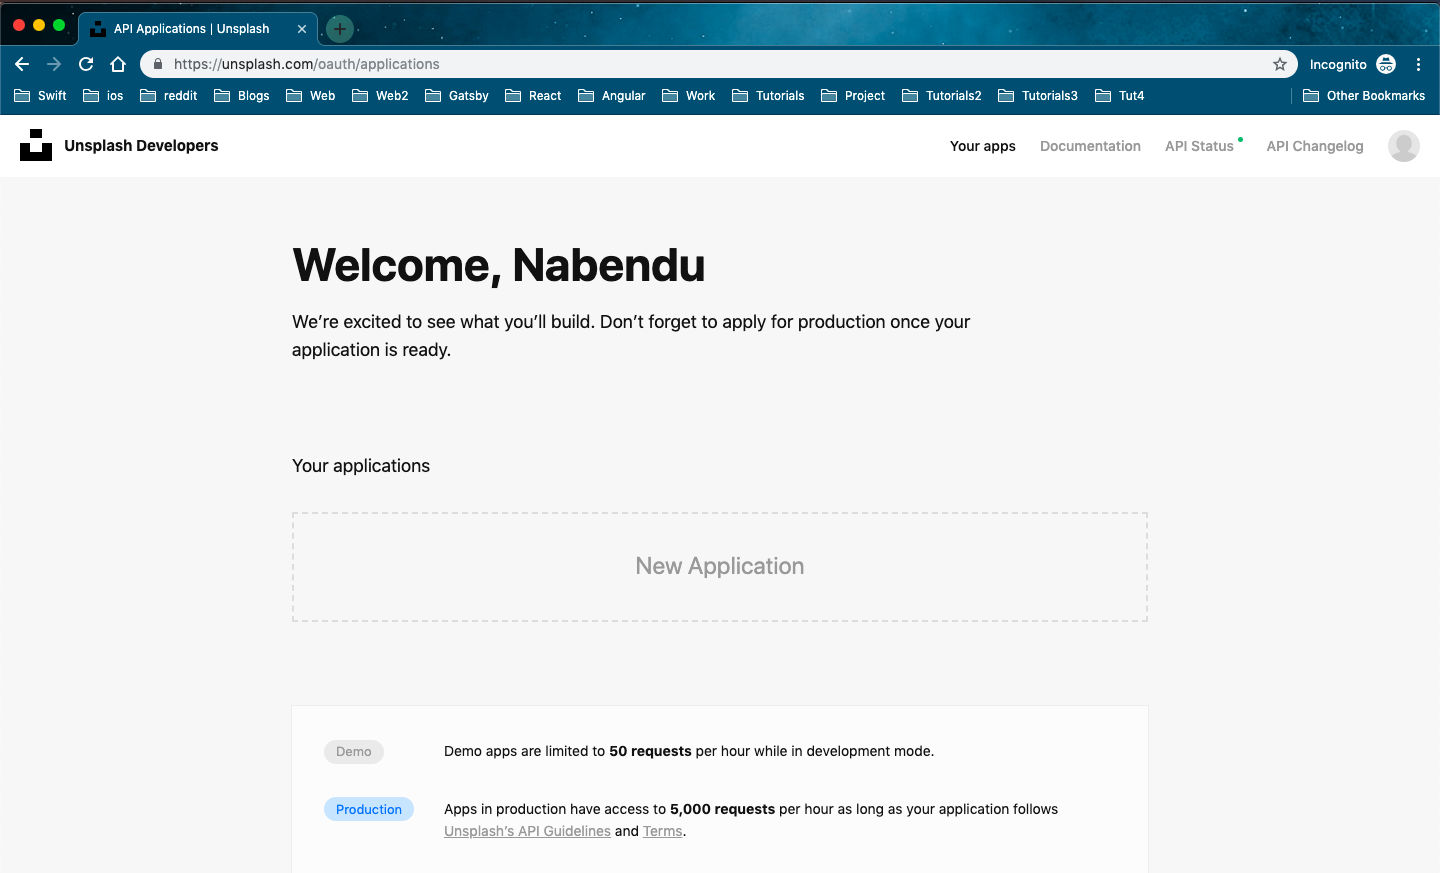Click the macOS yellow minimize button
Image resolution: width=1440 pixels, height=873 pixels.
[x=39, y=25]
